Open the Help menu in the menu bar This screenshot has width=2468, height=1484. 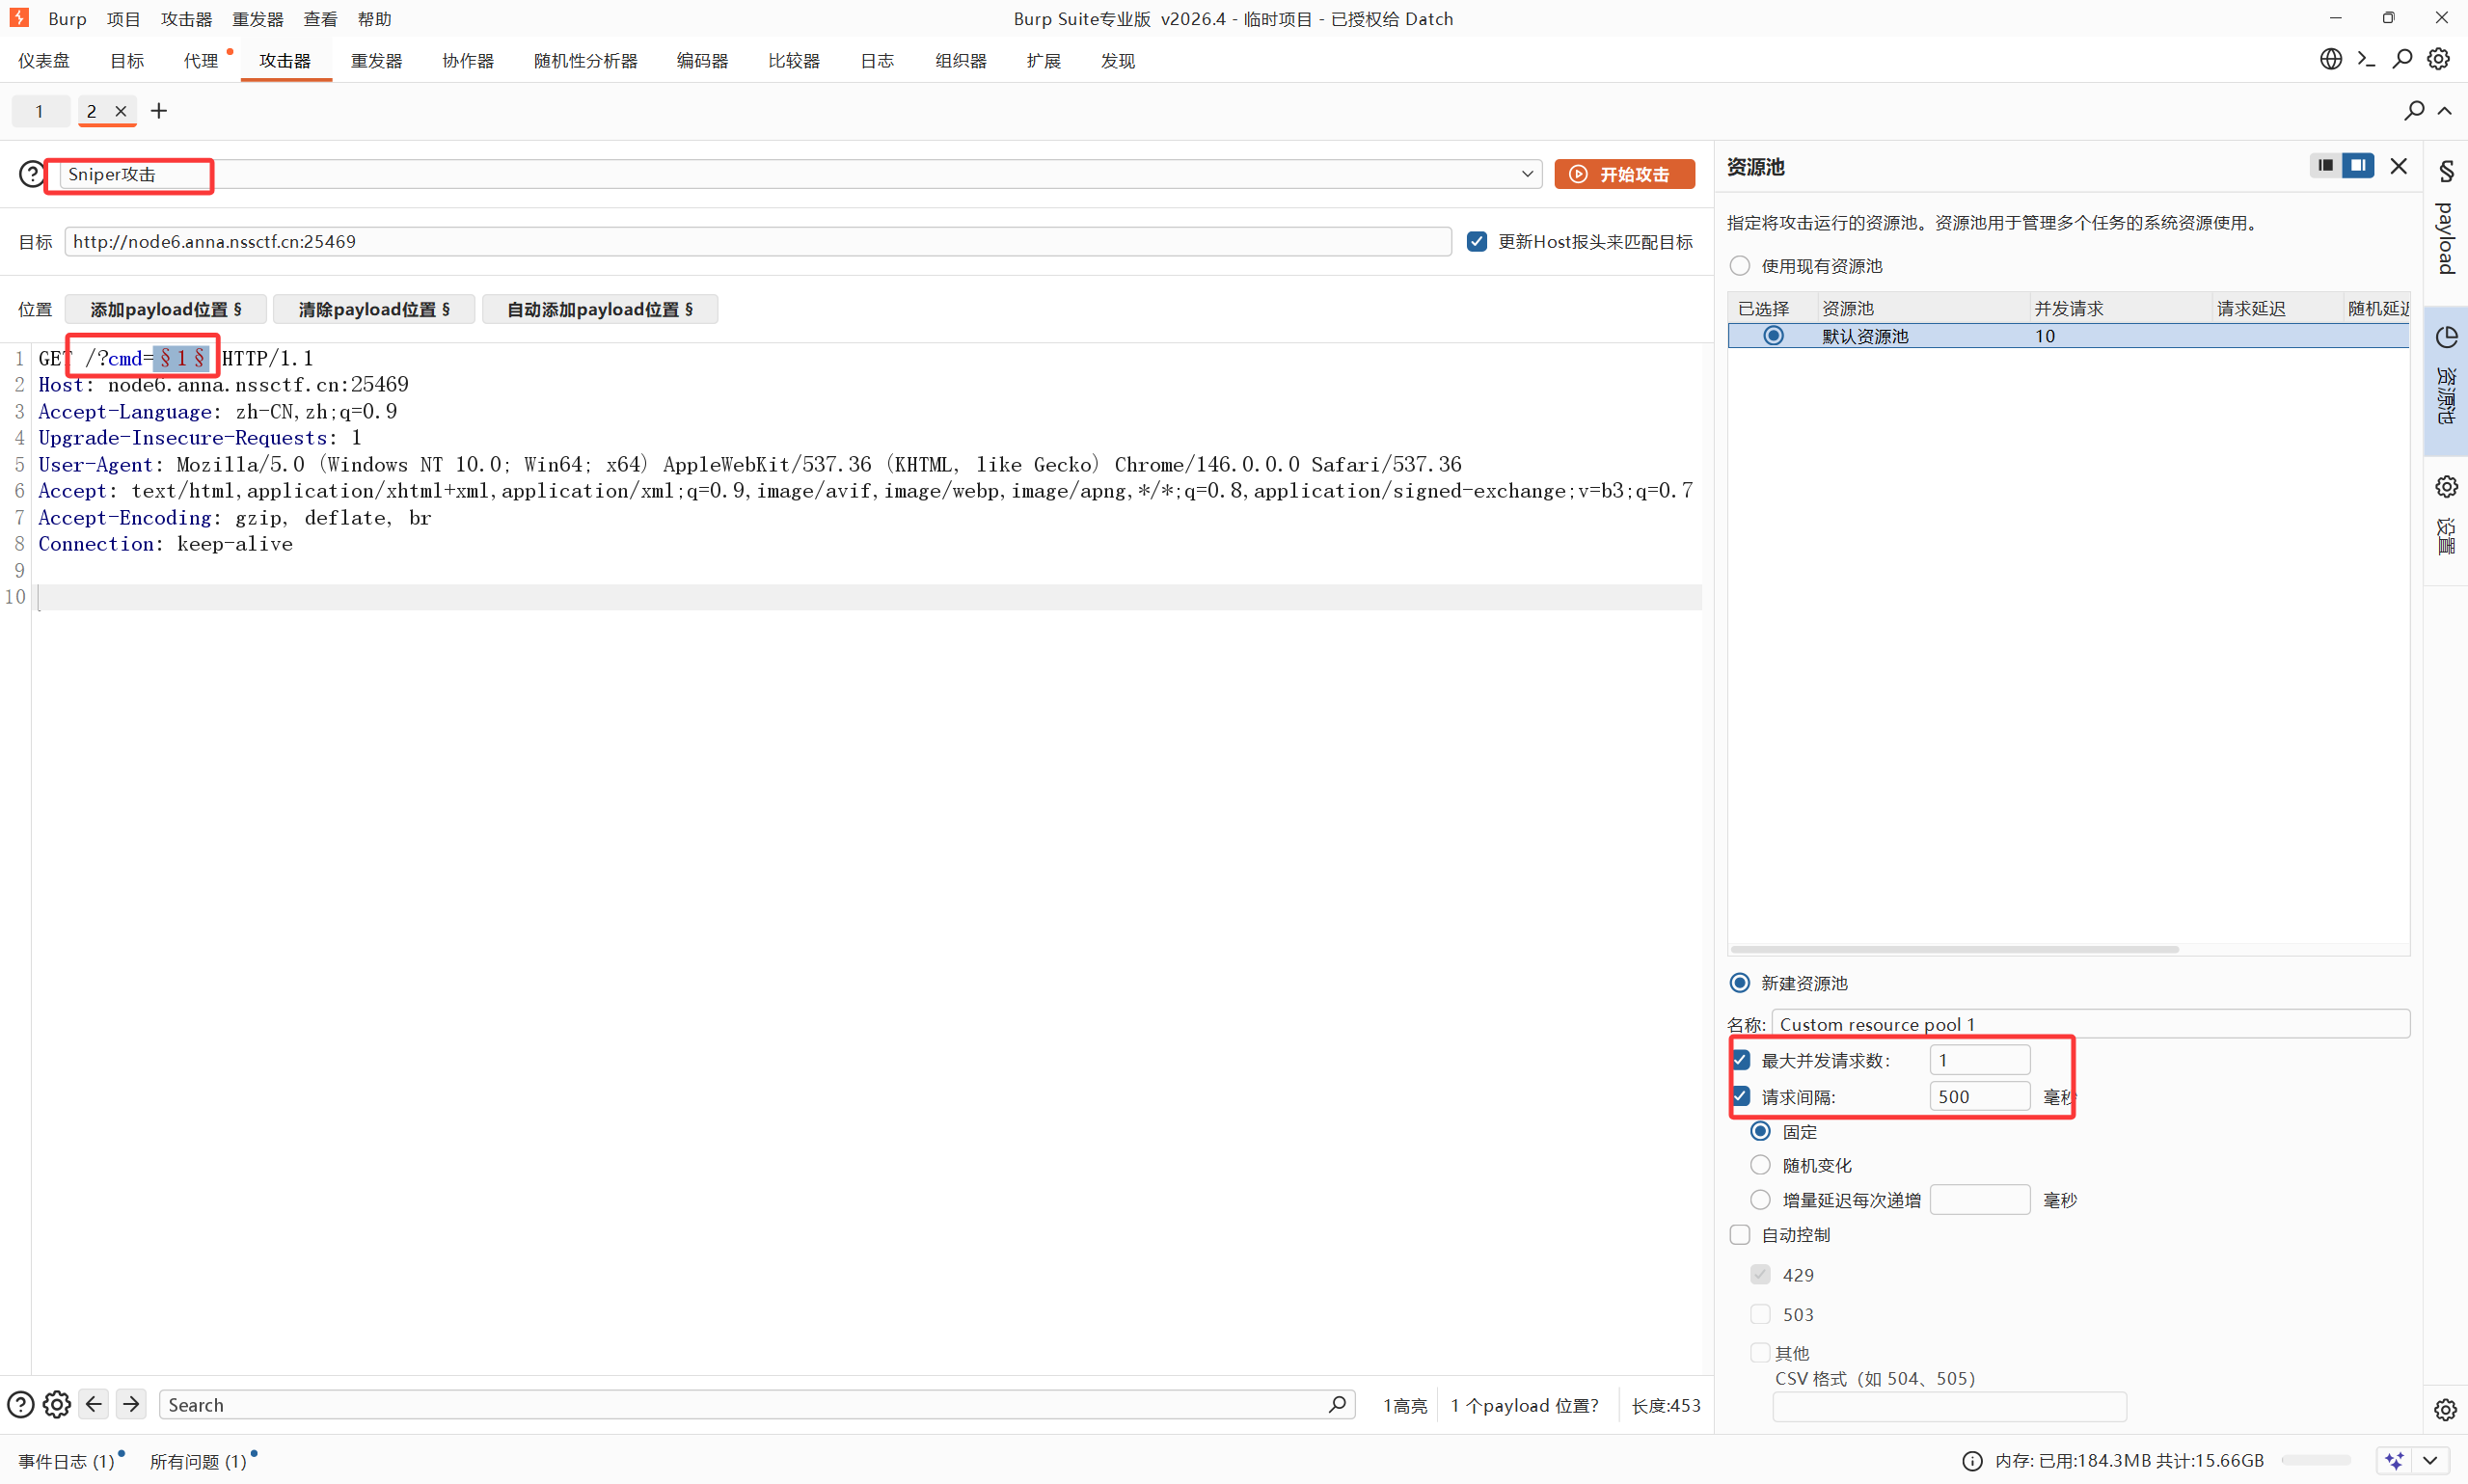(374, 19)
